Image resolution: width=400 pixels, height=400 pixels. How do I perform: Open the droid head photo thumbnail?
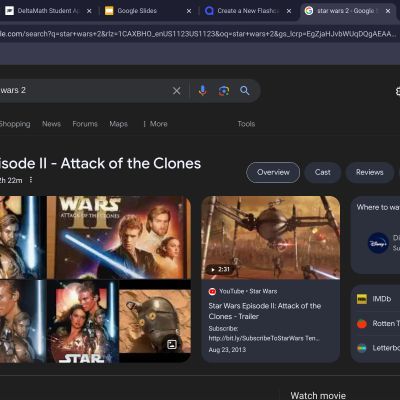point(155,321)
